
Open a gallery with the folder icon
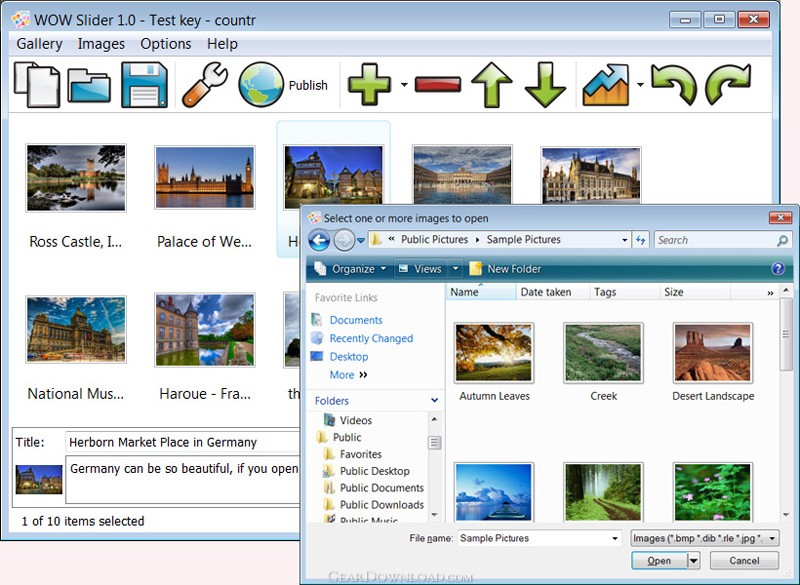click(x=90, y=85)
